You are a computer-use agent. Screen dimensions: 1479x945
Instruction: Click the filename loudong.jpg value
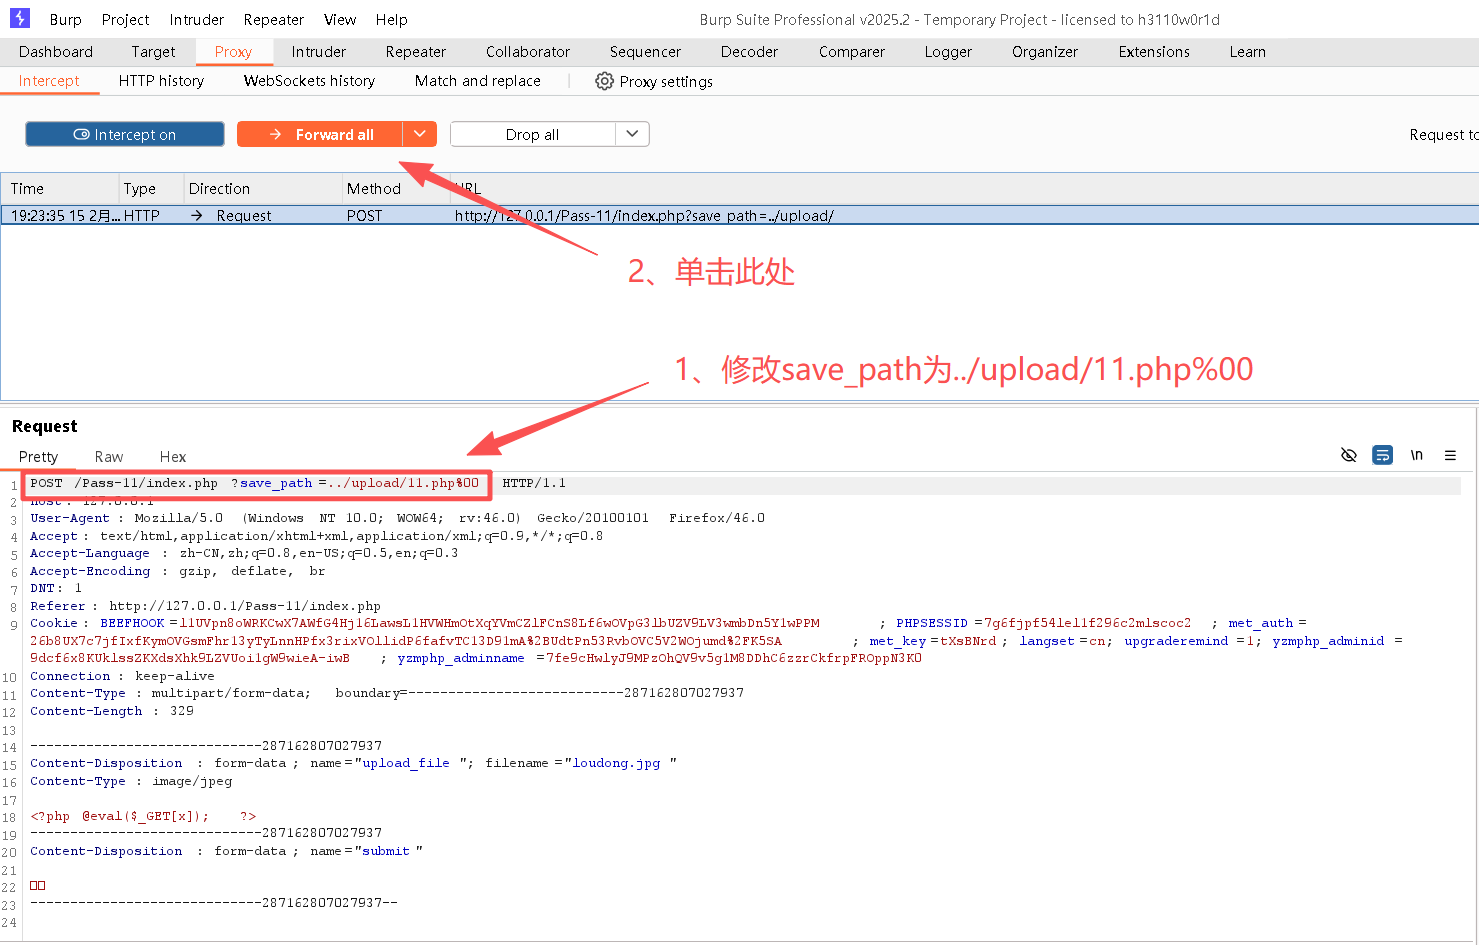tap(616, 763)
